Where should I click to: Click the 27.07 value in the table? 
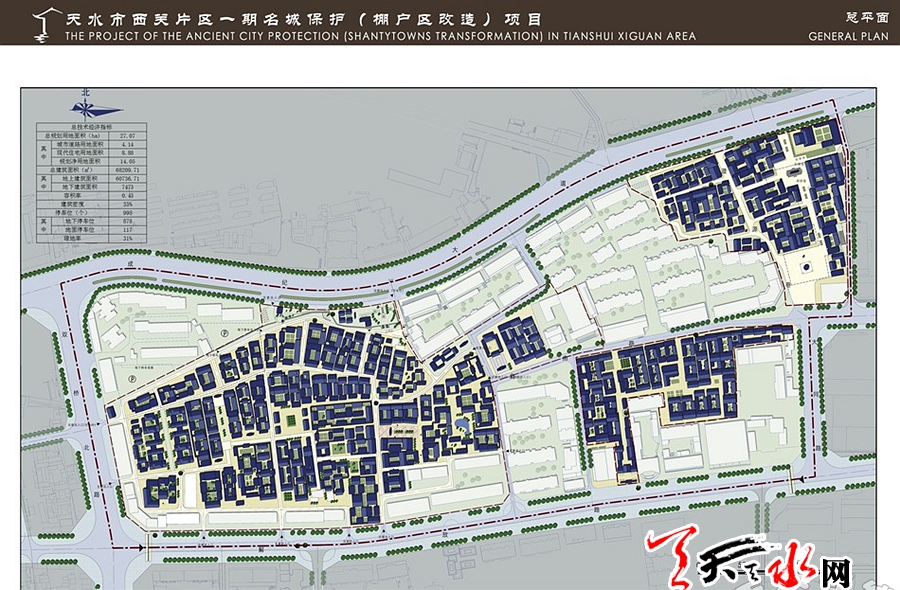[127, 135]
